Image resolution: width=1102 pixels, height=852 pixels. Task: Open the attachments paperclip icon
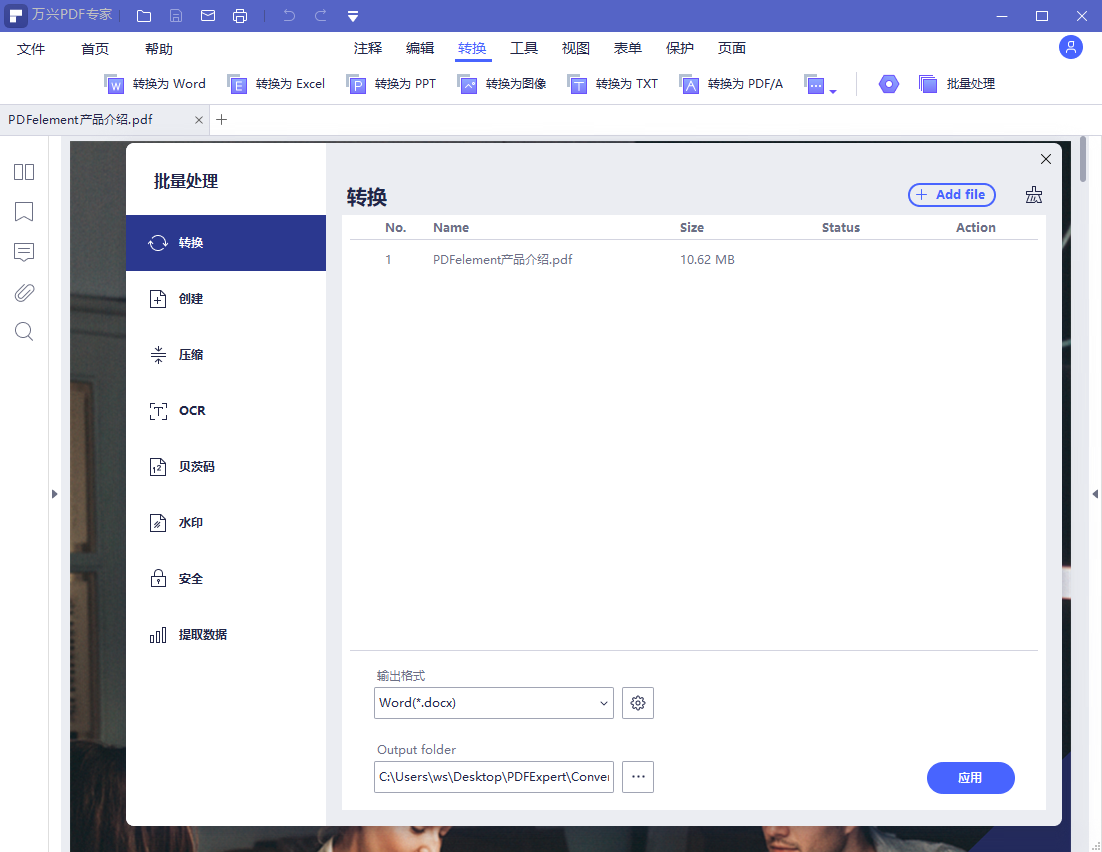[24, 292]
